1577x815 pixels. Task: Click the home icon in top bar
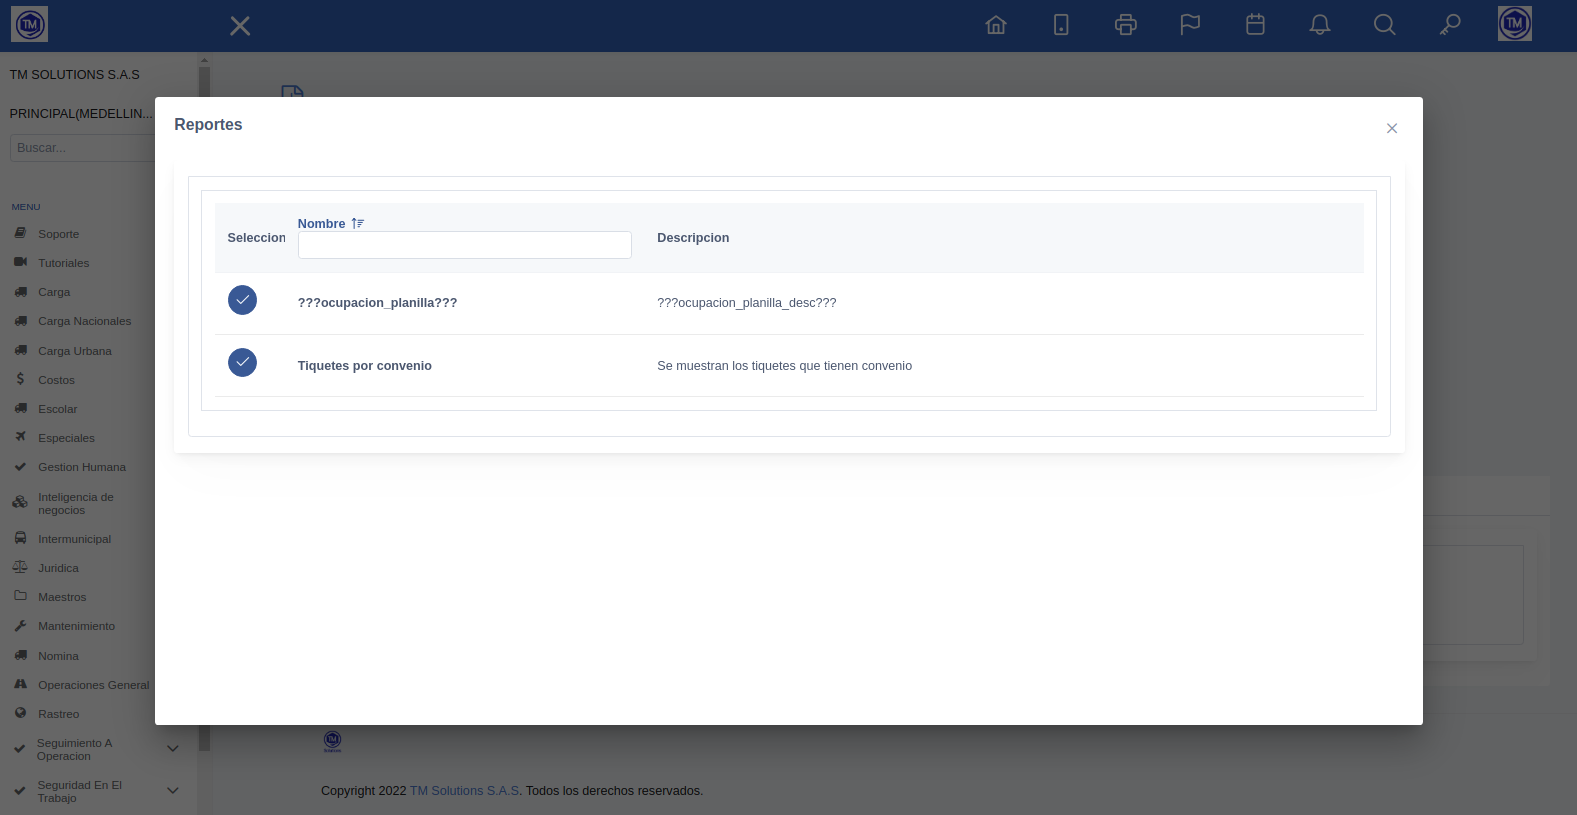pos(995,25)
